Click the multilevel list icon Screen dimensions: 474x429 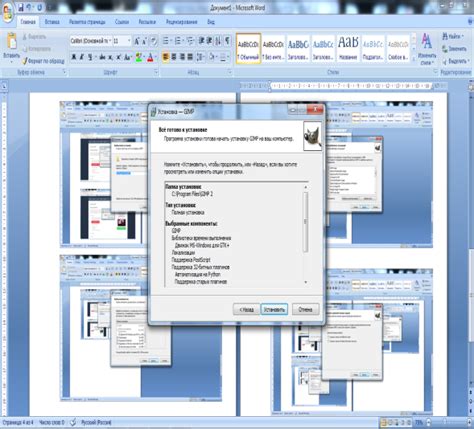point(190,41)
